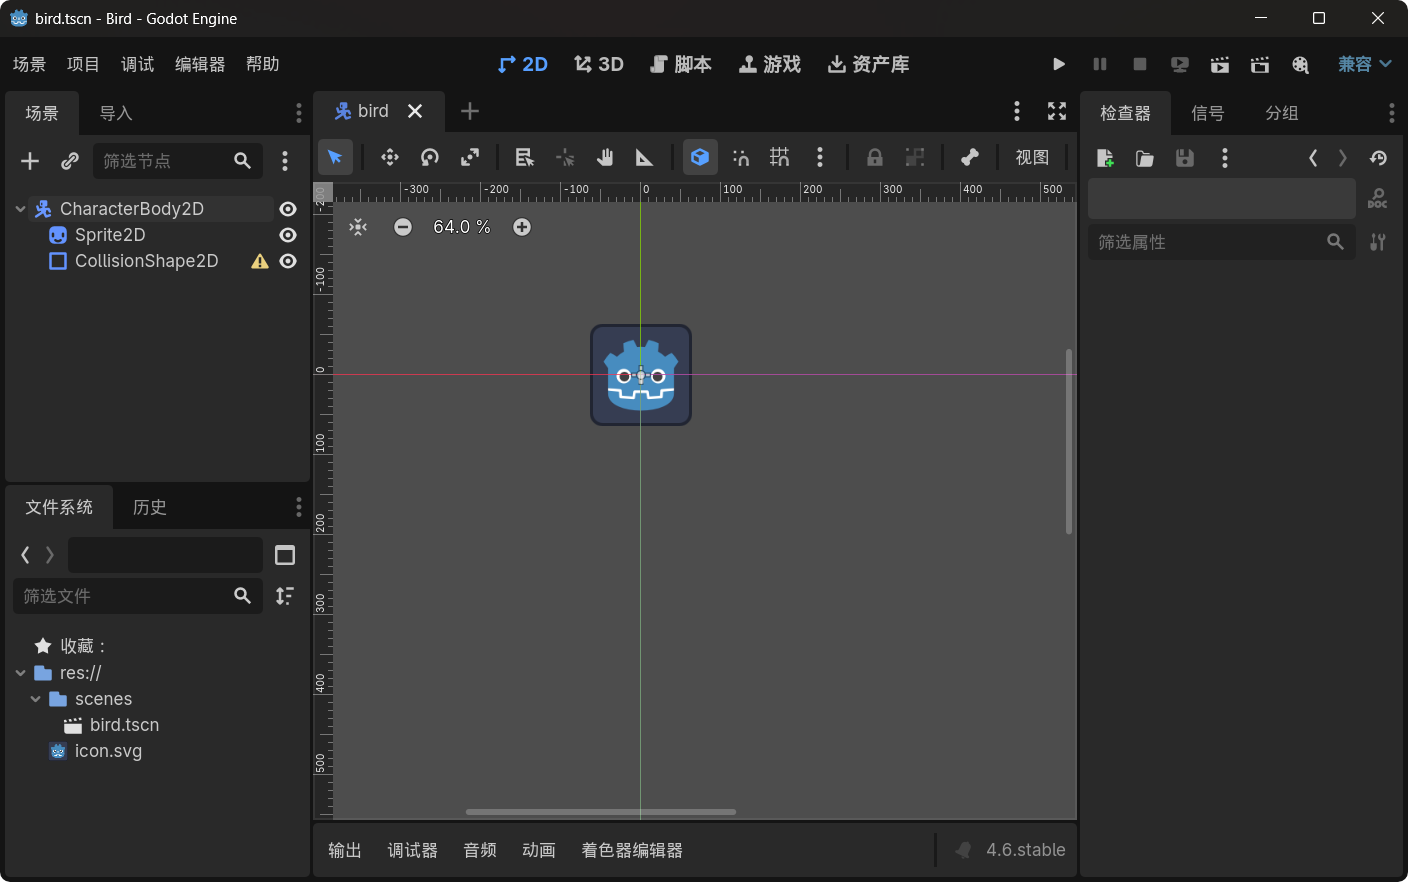Image resolution: width=1408 pixels, height=882 pixels.
Task: Center the view with the reset zoom icon
Action: 358,227
